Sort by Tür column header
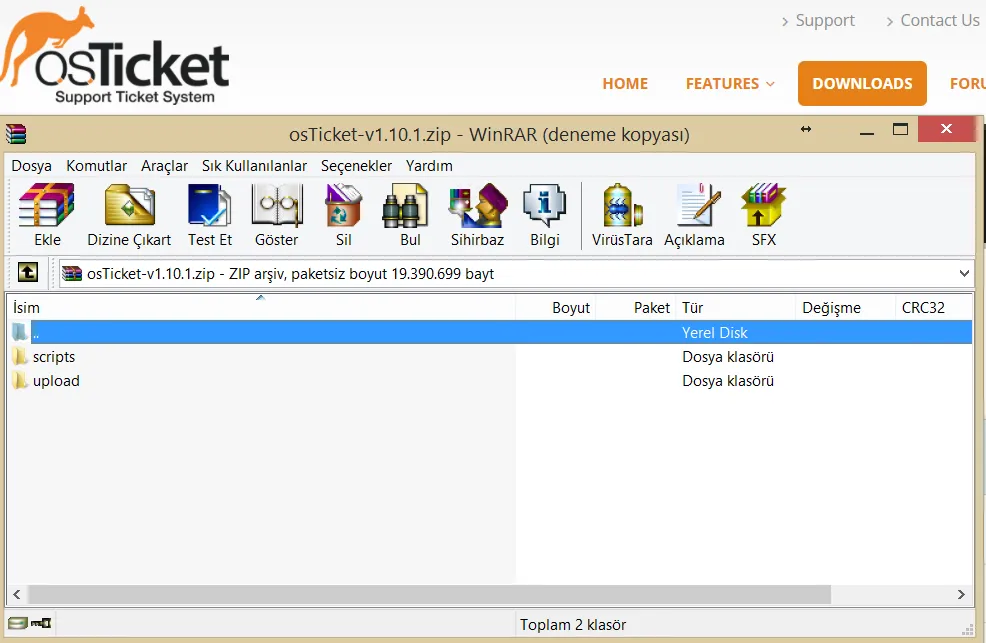This screenshot has width=986, height=643. coord(736,307)
